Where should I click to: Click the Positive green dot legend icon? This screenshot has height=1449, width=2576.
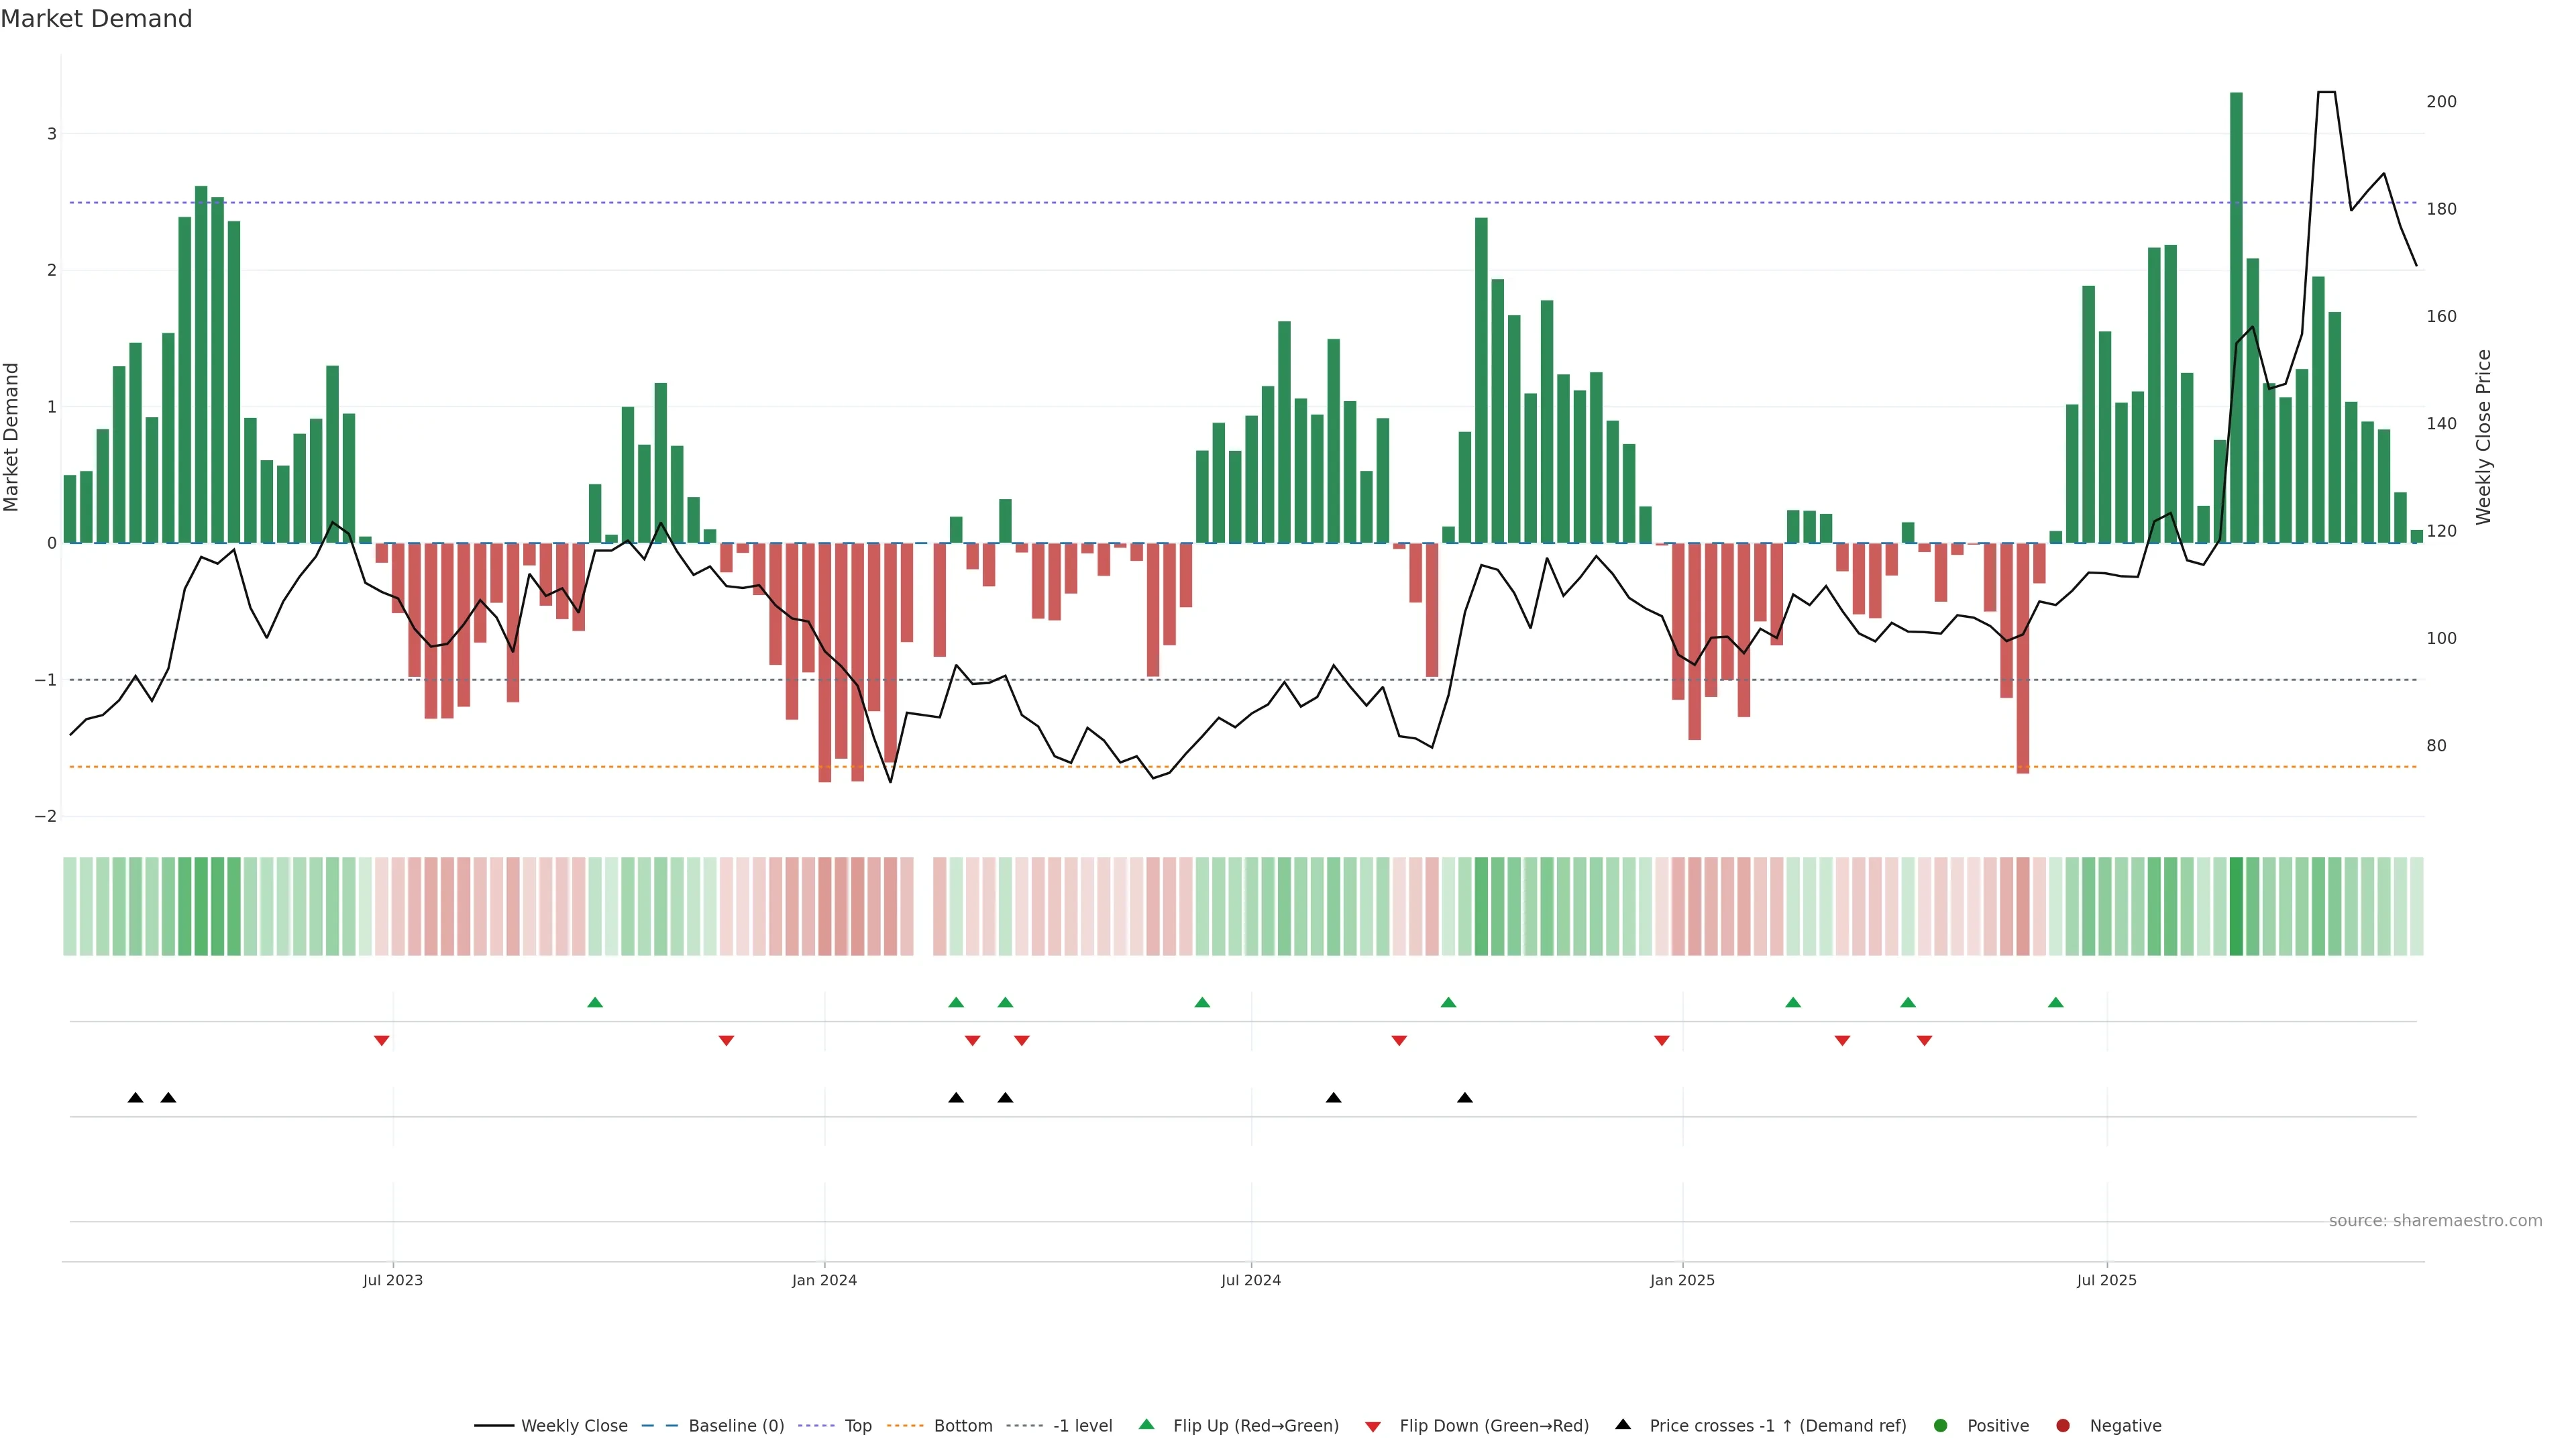tap(1941, 1426)
